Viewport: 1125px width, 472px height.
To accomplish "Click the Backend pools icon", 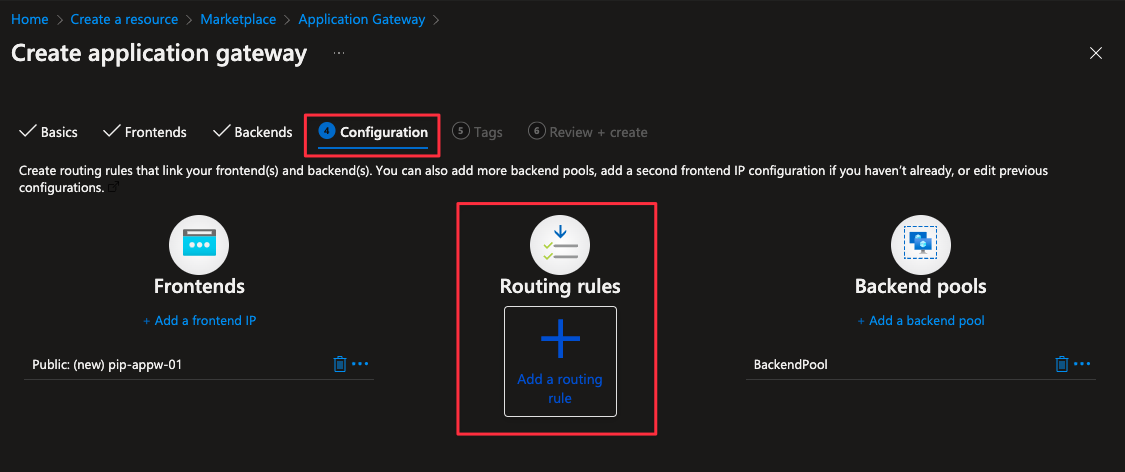I will [x=920, y=244].
